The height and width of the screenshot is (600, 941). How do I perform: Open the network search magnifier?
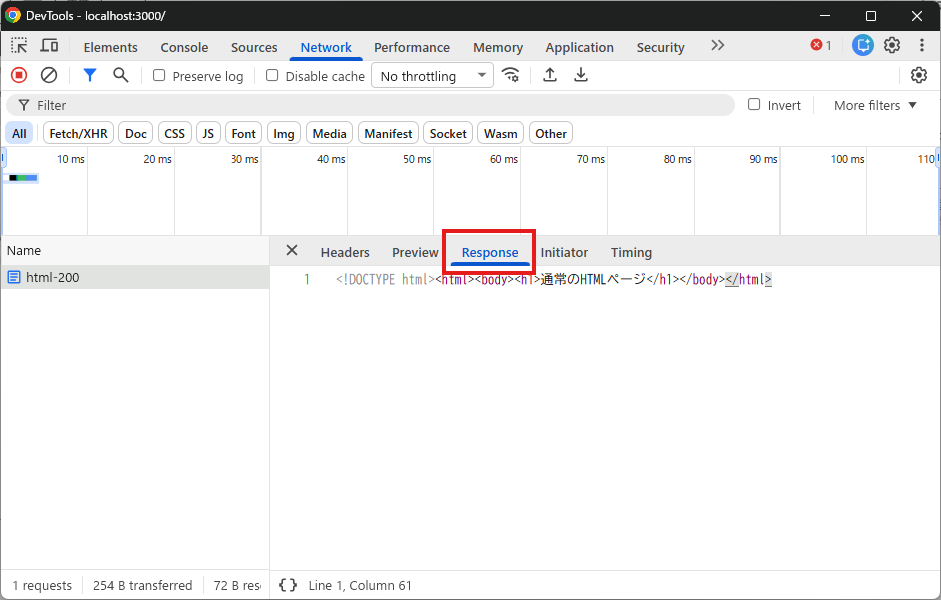click(x=121, y=75)
